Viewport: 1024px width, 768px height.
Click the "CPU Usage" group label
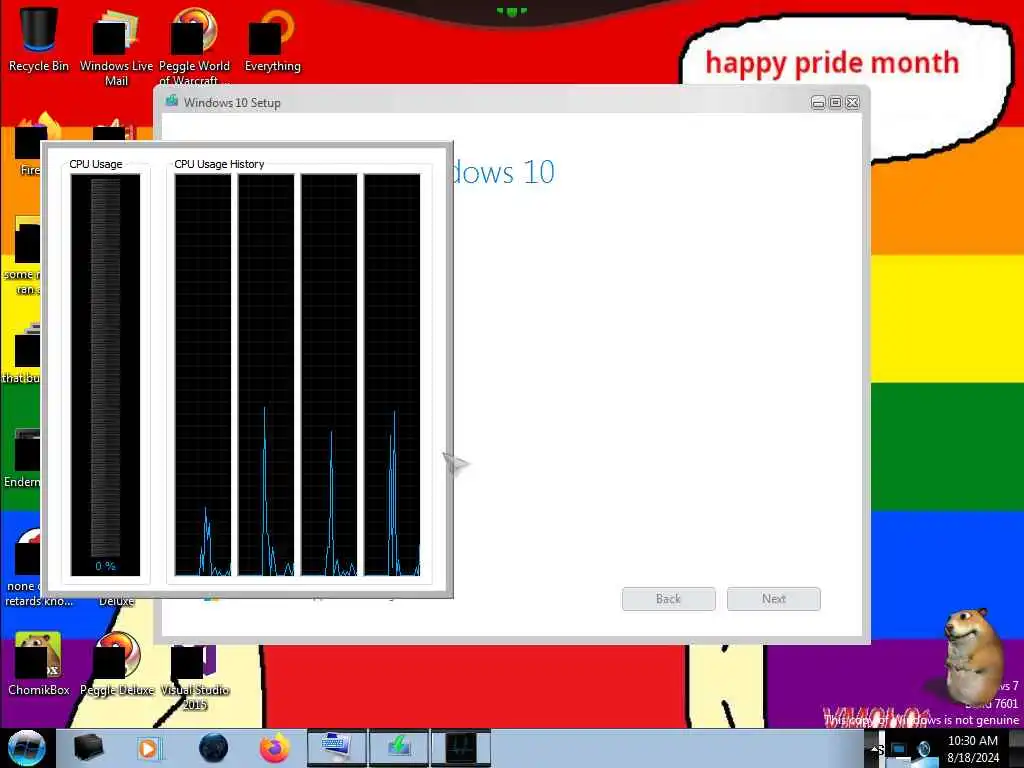click(x=95, y=164)
